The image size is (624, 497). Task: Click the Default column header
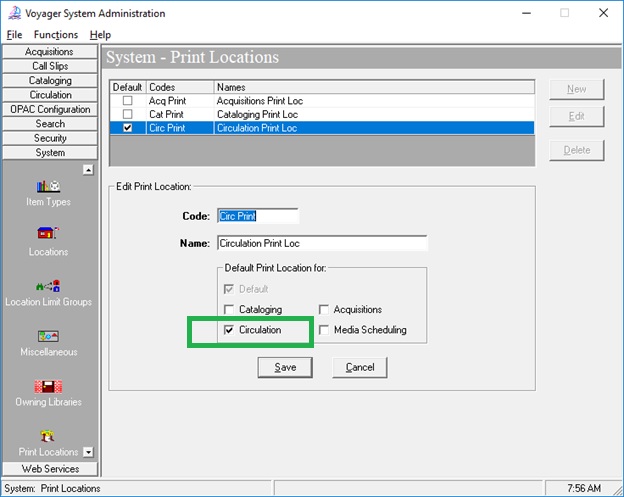pyautogui.click(x=128, y=87)
